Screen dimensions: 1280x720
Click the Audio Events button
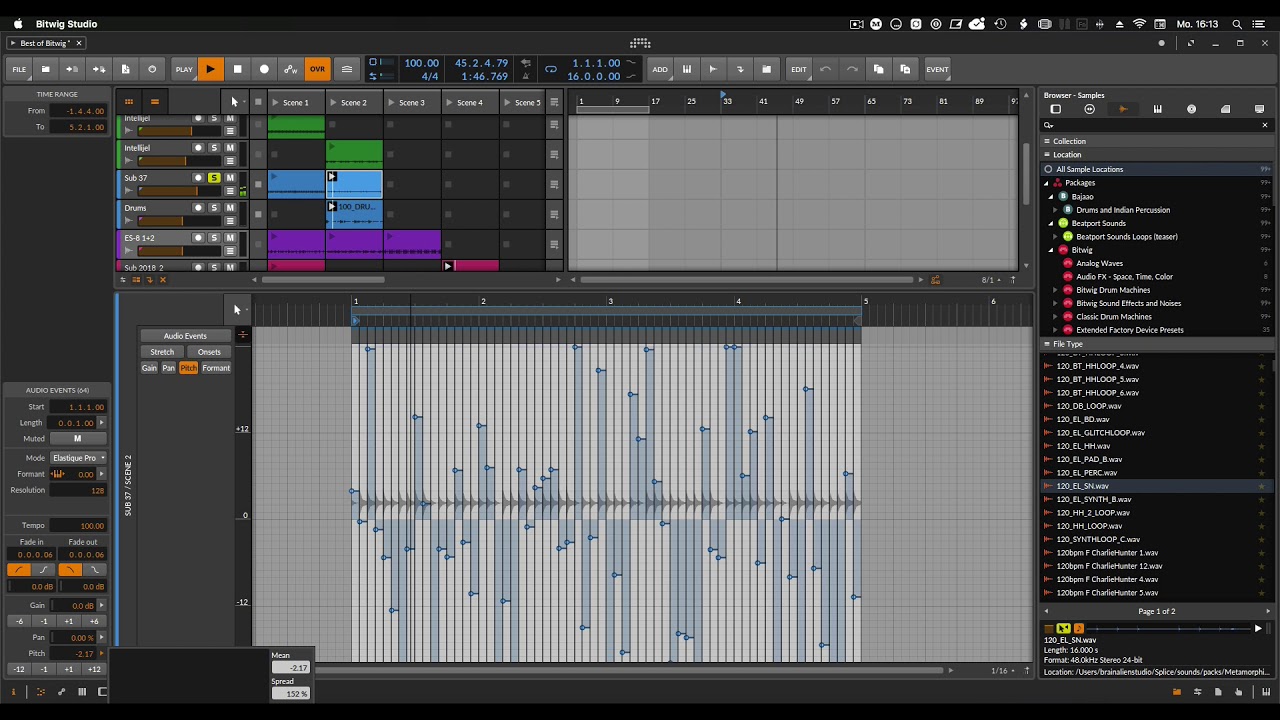[185, 336]
